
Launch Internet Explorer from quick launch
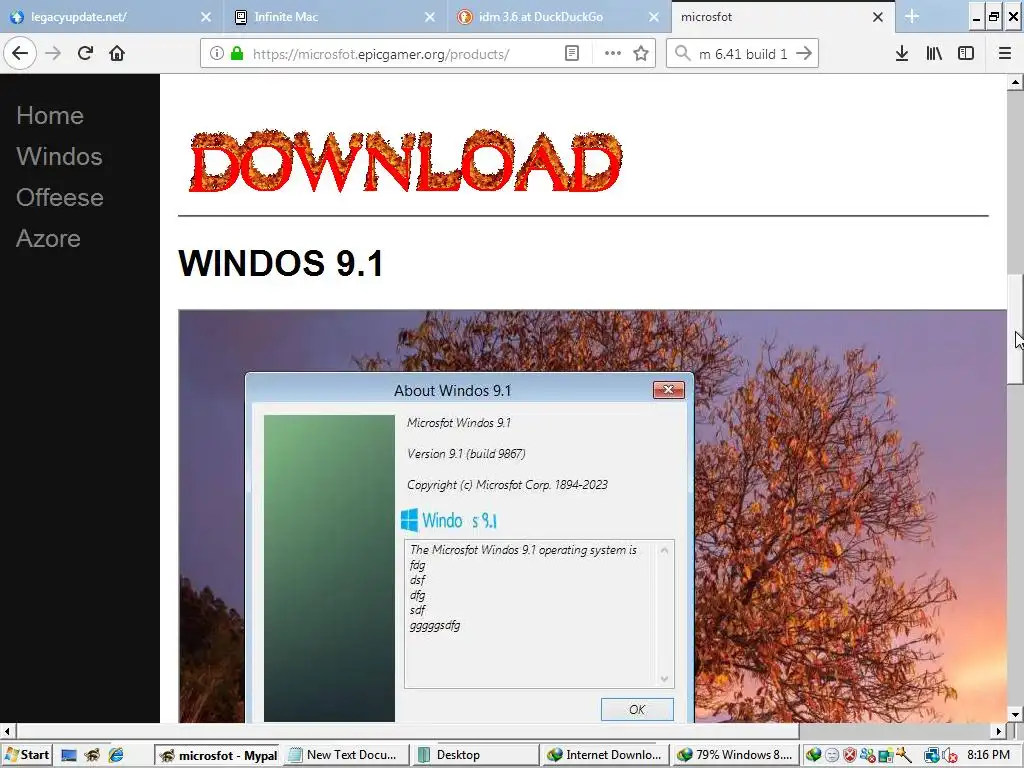[x=116, y=755]
